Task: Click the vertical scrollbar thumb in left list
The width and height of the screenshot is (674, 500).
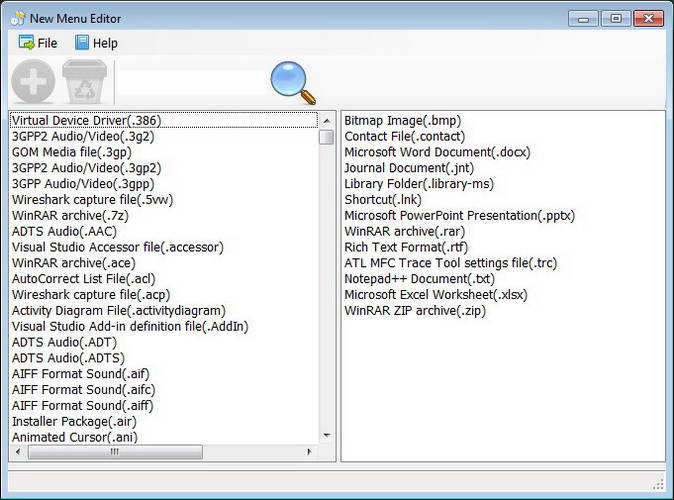Action: (x=327, y=137)
